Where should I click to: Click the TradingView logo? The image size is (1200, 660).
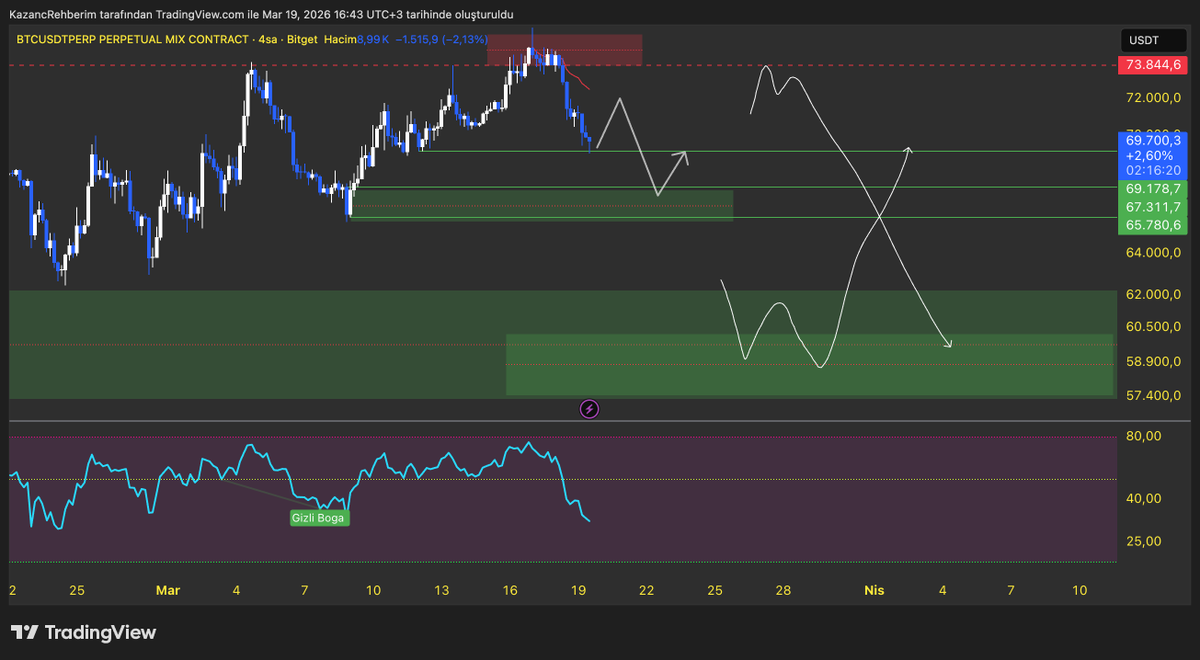[x=84, y=632]
